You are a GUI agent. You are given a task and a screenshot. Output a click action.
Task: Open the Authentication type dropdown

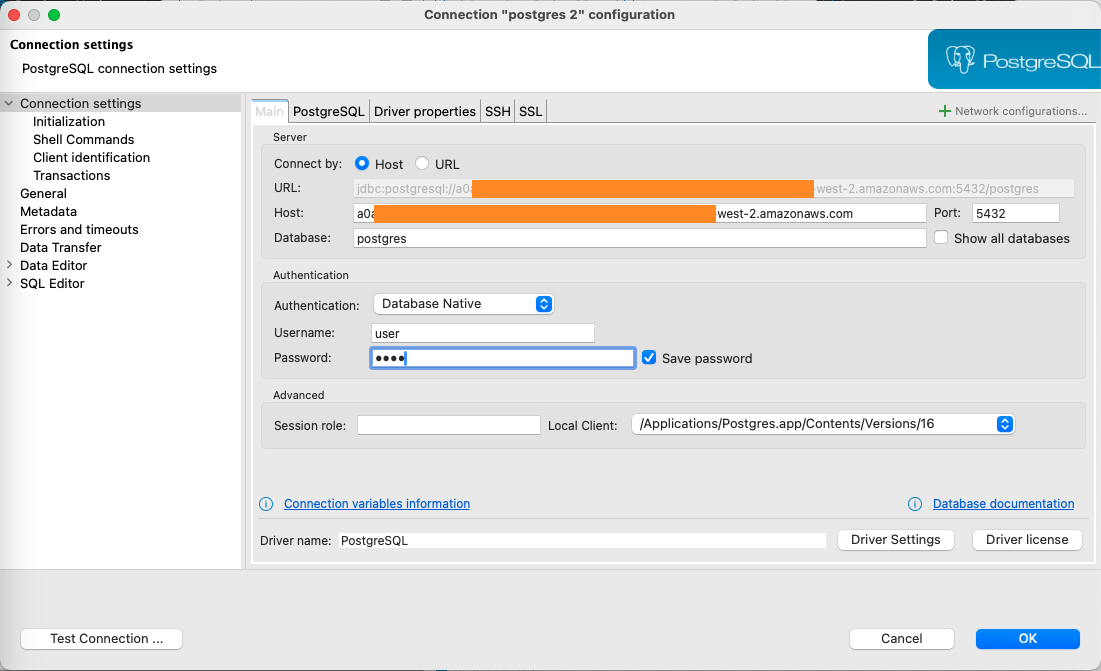tap(463, 304)
